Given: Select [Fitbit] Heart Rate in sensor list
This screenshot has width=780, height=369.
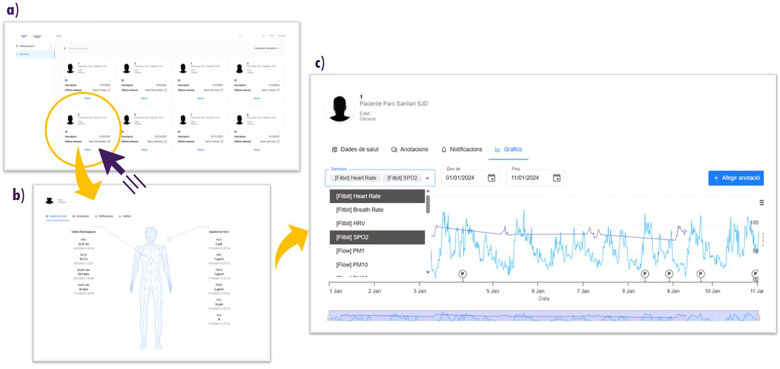Looking at the screenshot, I should click(x=378, y=196).
